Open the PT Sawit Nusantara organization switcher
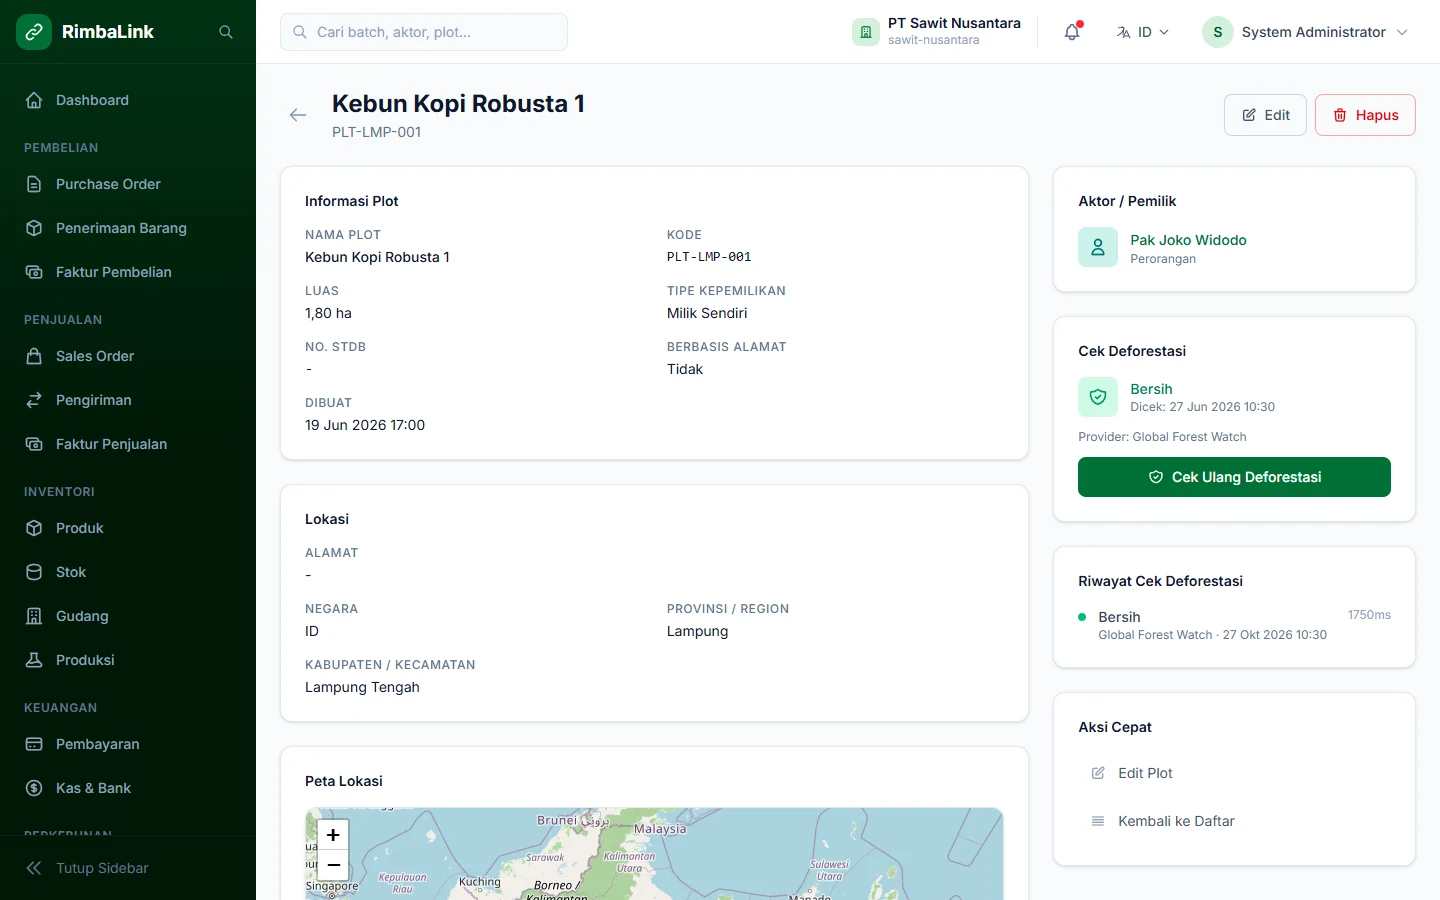This screenshot has height=900, width=1440. [937, 32]
